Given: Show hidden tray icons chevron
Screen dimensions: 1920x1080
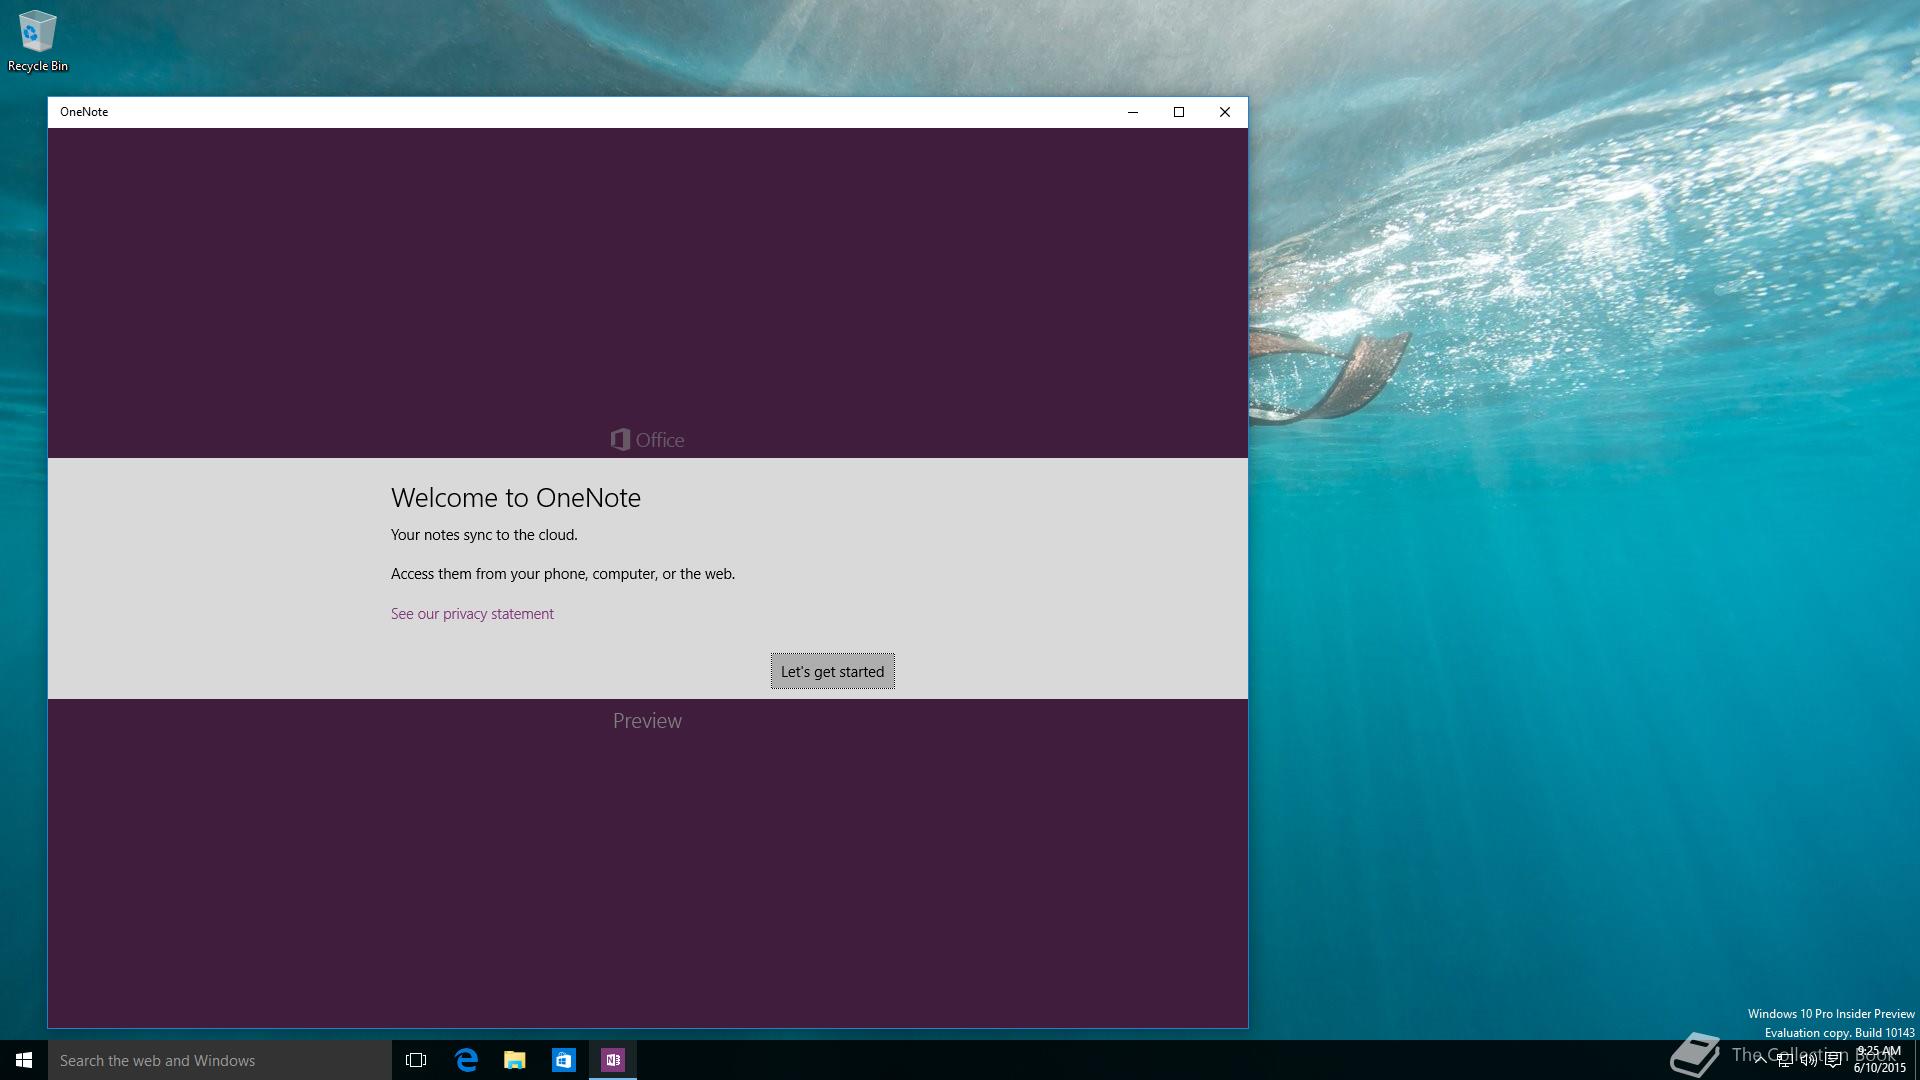Looking at the screenshot, I should pos(1760,1060).
